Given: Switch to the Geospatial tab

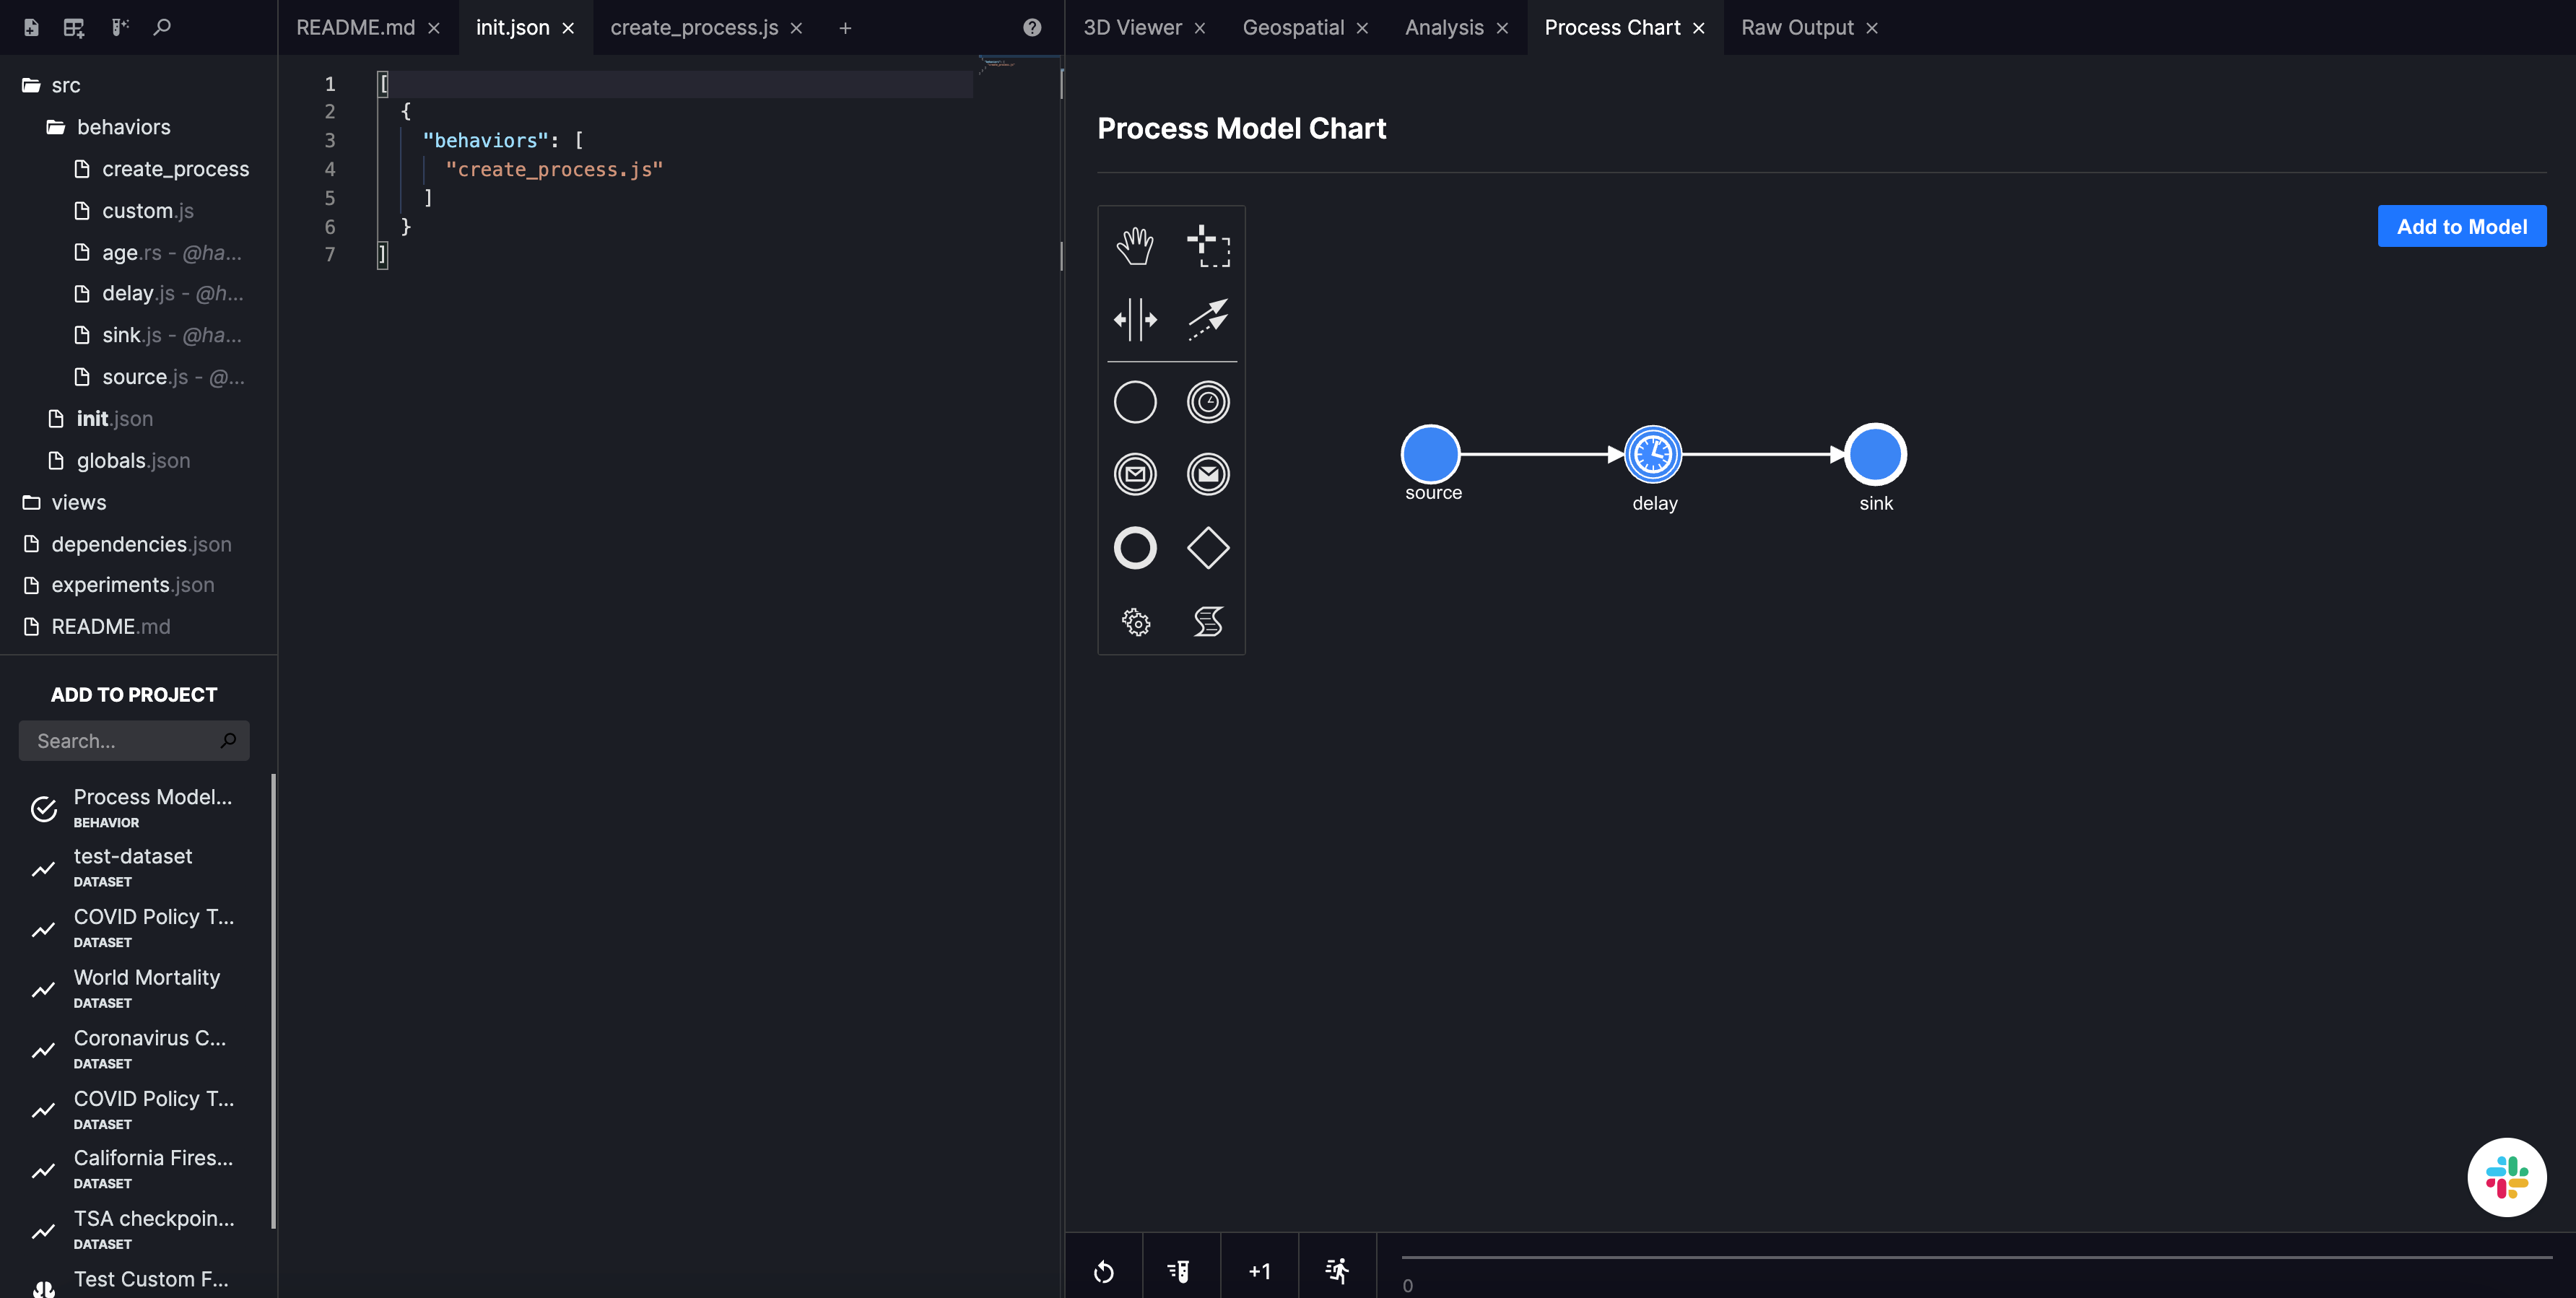Looking at the screenshot, I should pos(1293,27).
